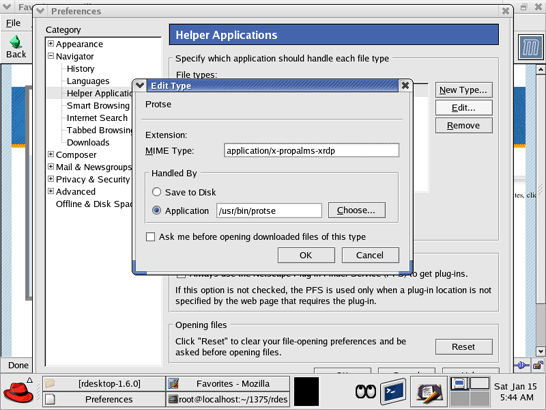This screenshot has width=546, height=410.
Task: Open the text editor panel launcher
Action: [429, 392]
